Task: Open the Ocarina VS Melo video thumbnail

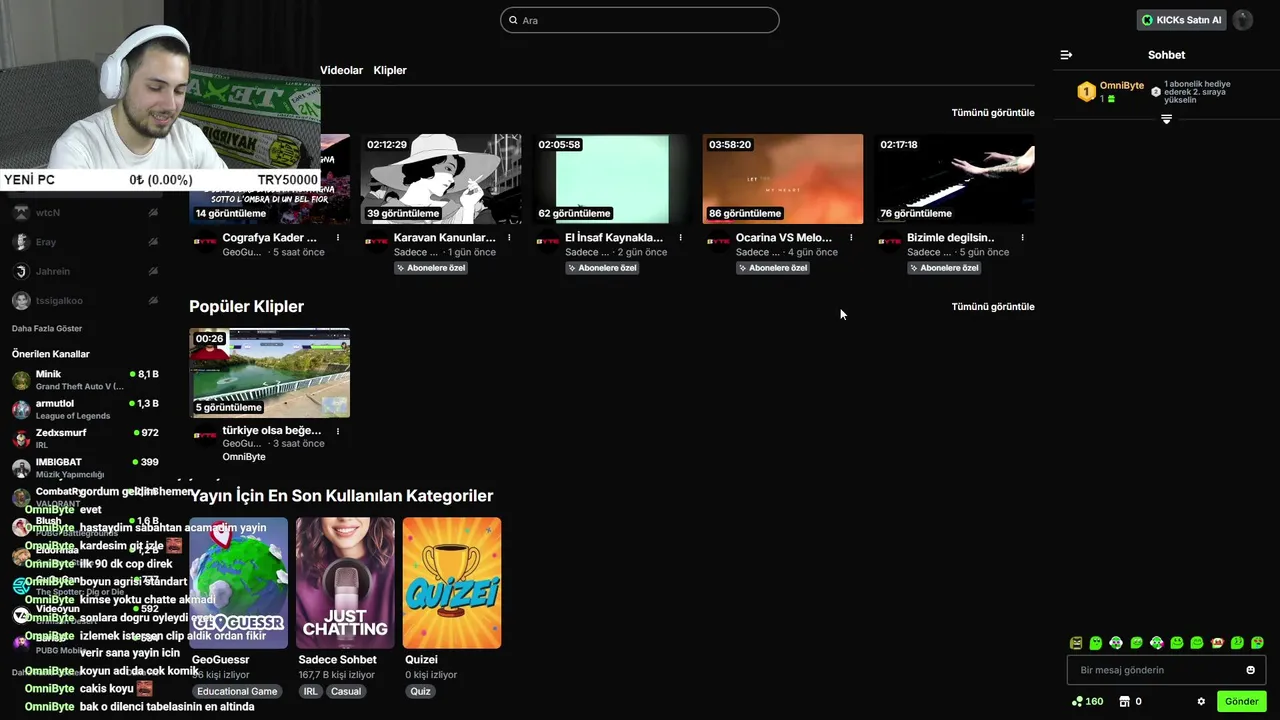Action: [x=783, y=179]
